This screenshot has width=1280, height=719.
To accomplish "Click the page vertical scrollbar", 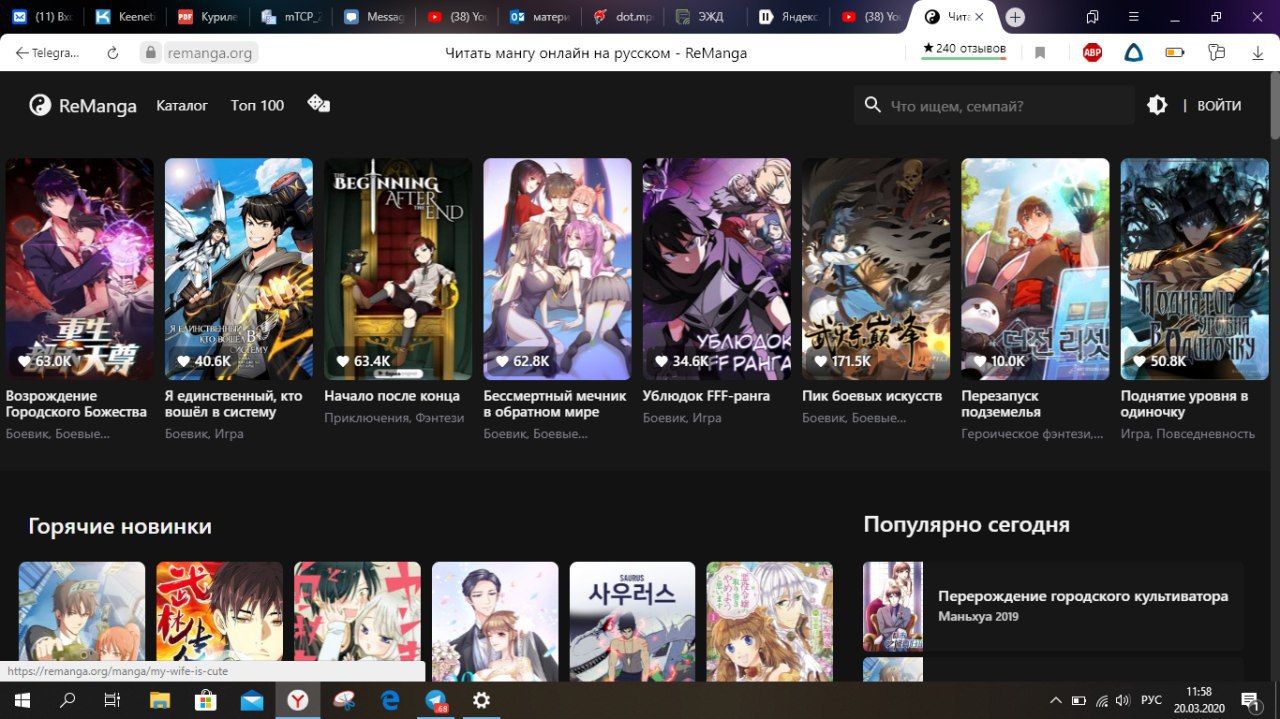I will tap(1274, 104).
